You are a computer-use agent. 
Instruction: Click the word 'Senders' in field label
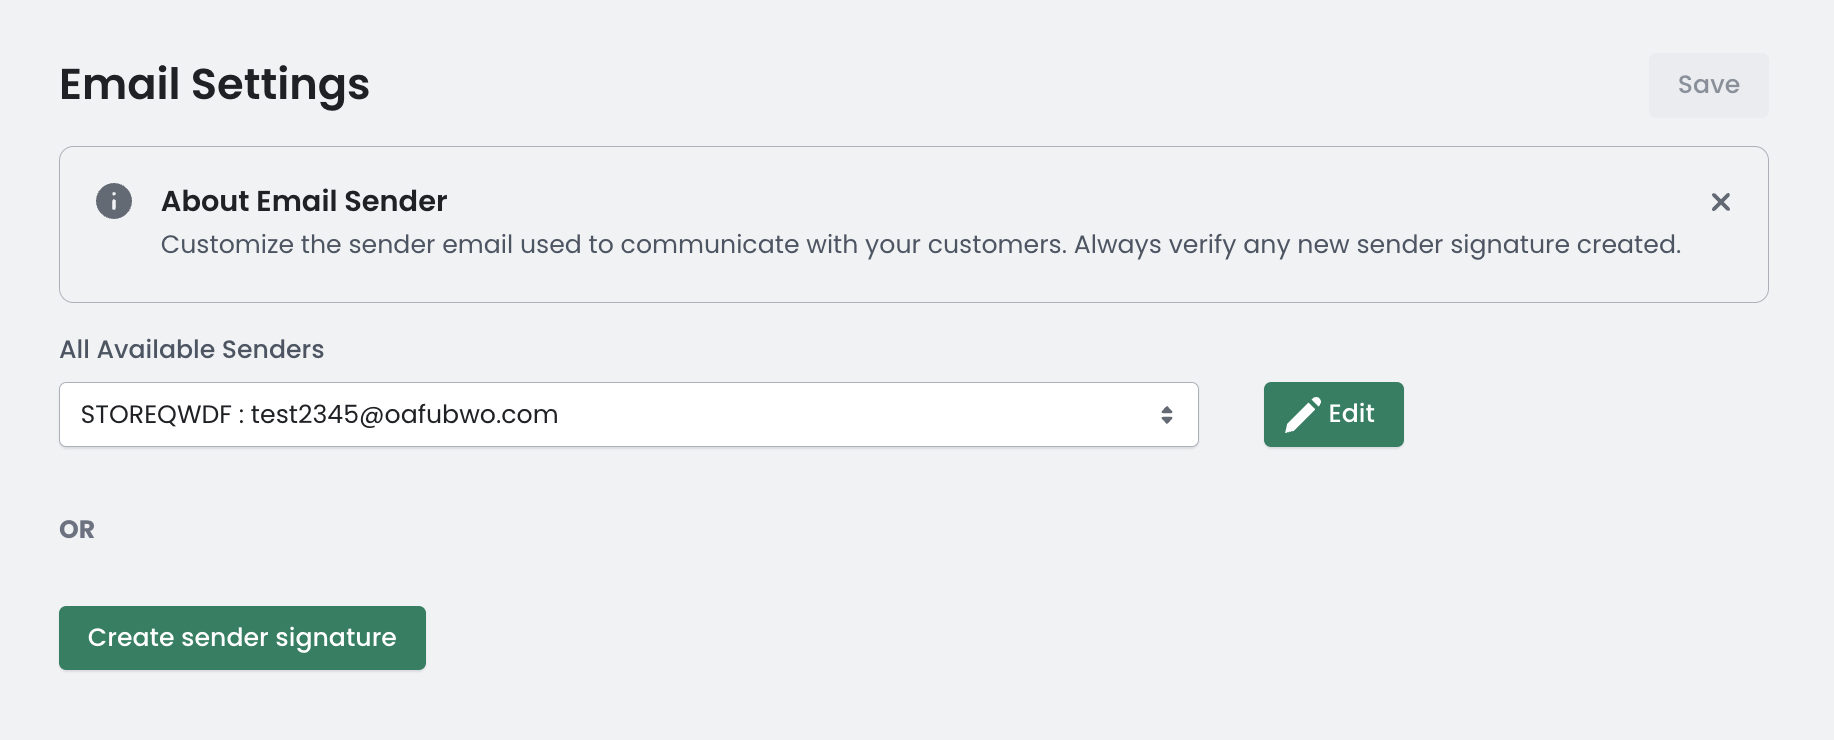click(x=273, y=349)
